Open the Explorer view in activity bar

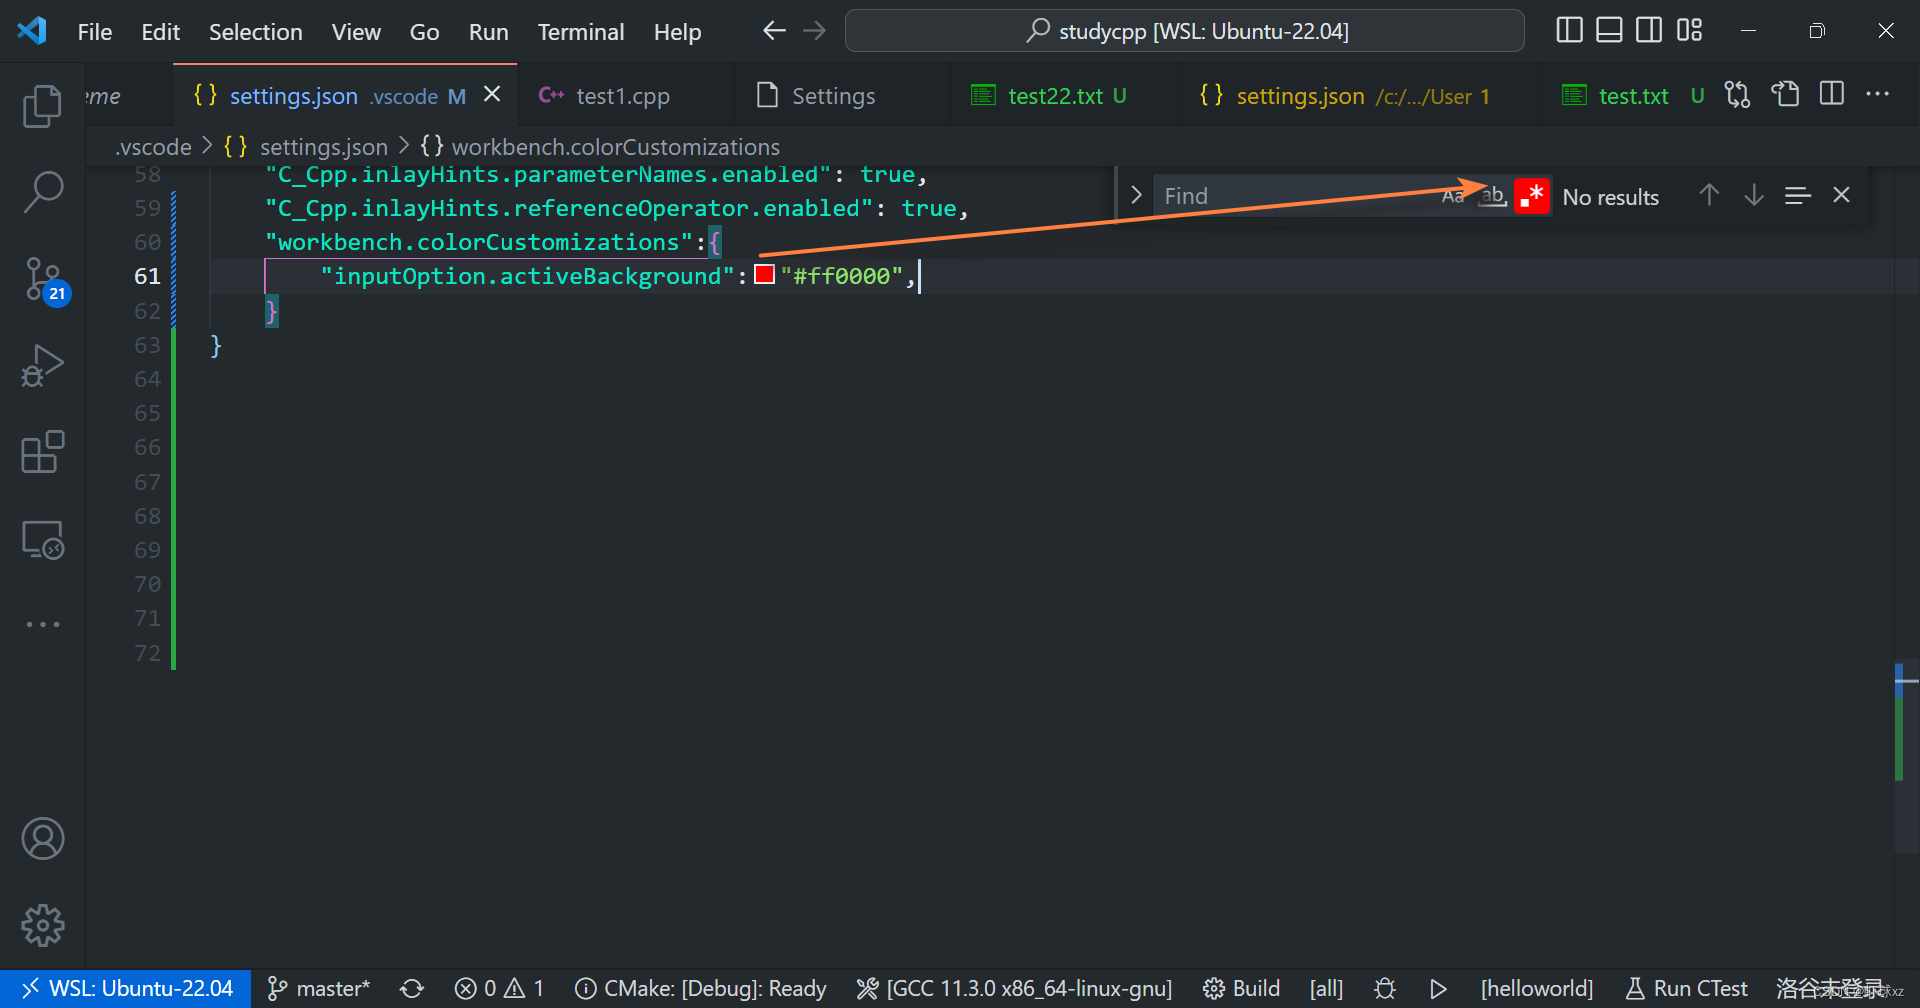pos(42,106)
